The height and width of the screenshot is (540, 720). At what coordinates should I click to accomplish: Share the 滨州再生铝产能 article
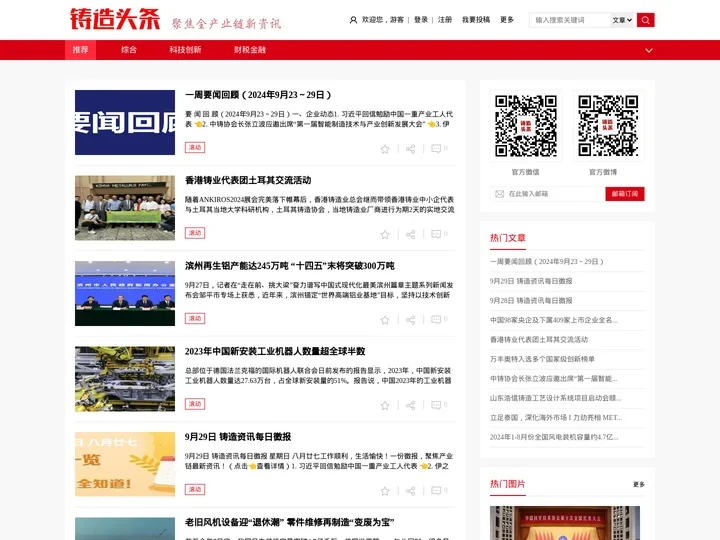411,320
